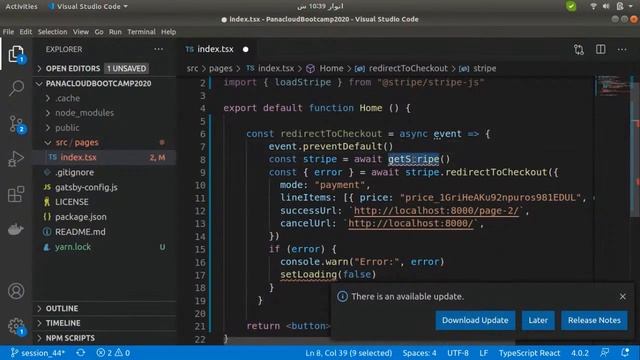The image size is (640, 360).
Task: Open problems via errors and warnings indicator
Action: click(x=113, y=353)
